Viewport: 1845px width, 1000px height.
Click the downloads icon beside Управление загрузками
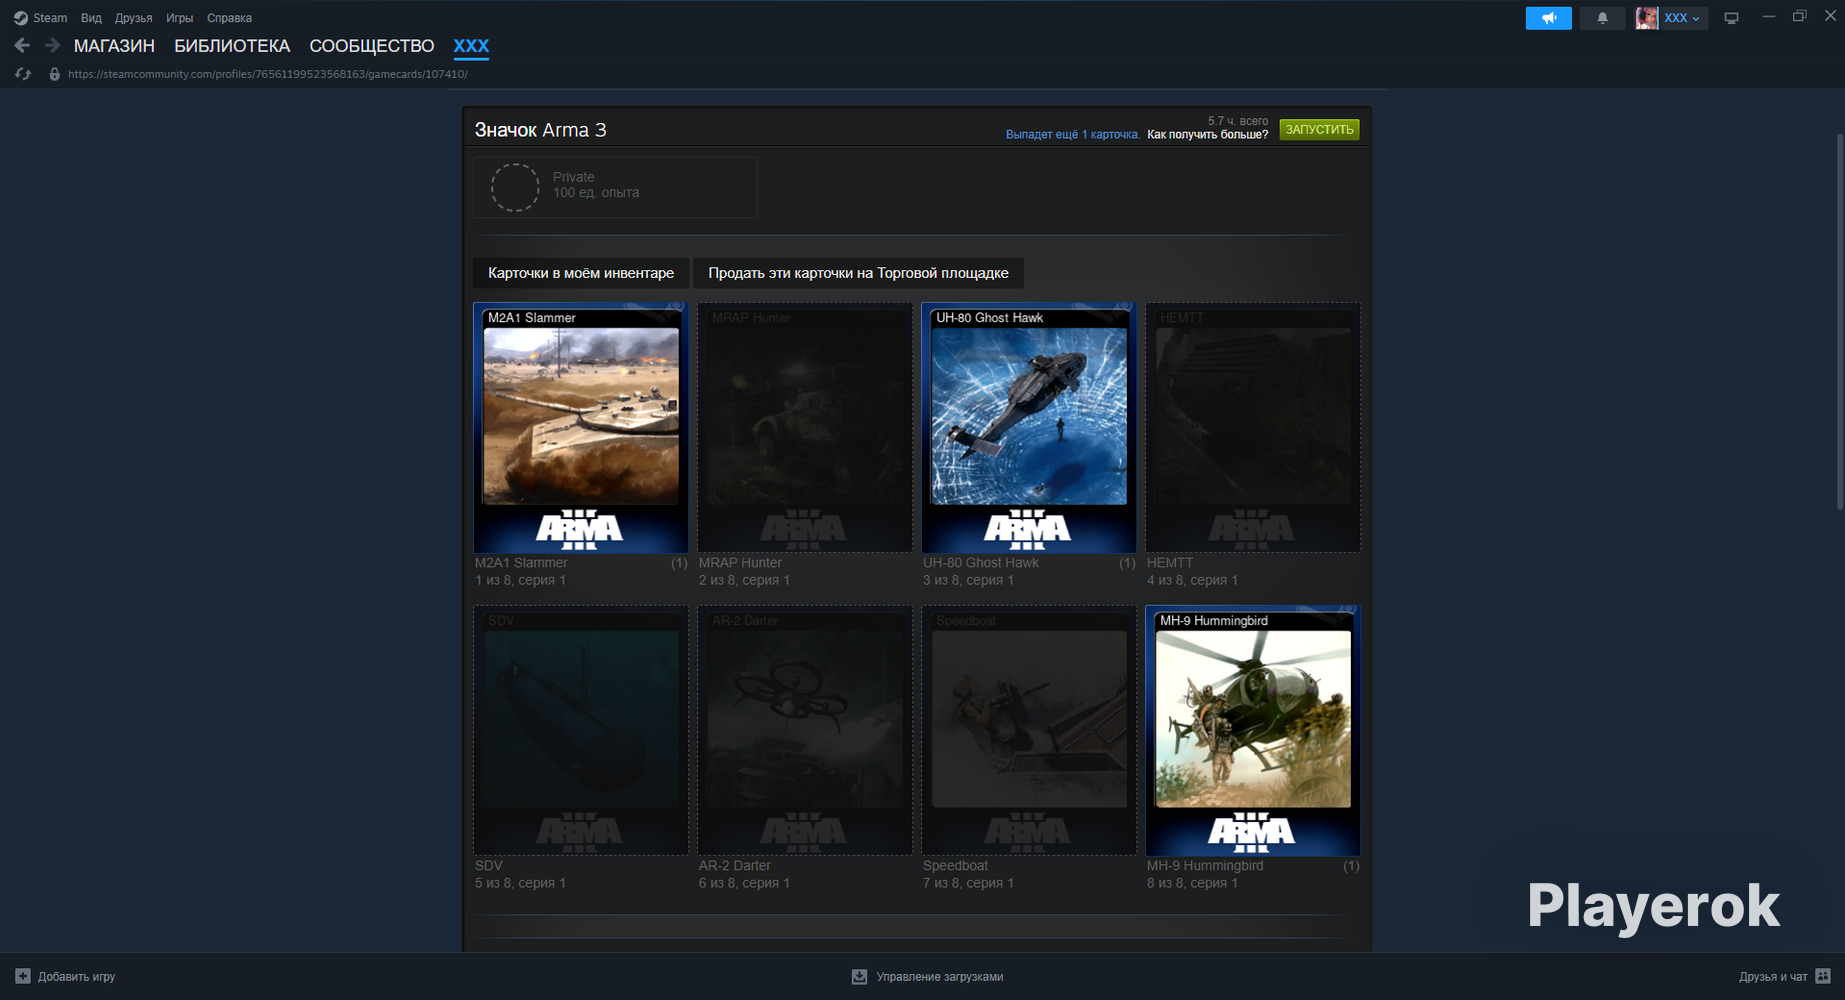pos(859,976)
